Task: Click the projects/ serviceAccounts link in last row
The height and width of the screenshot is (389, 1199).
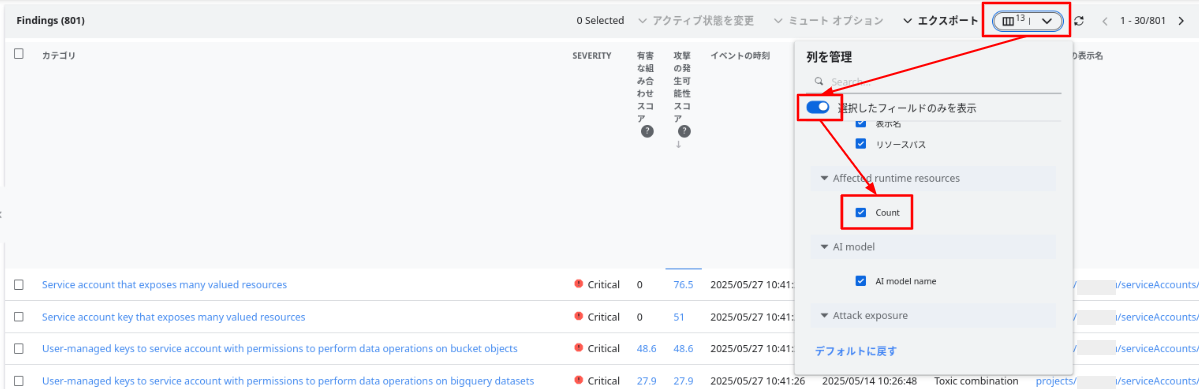Action: (x=1117, y=381)
